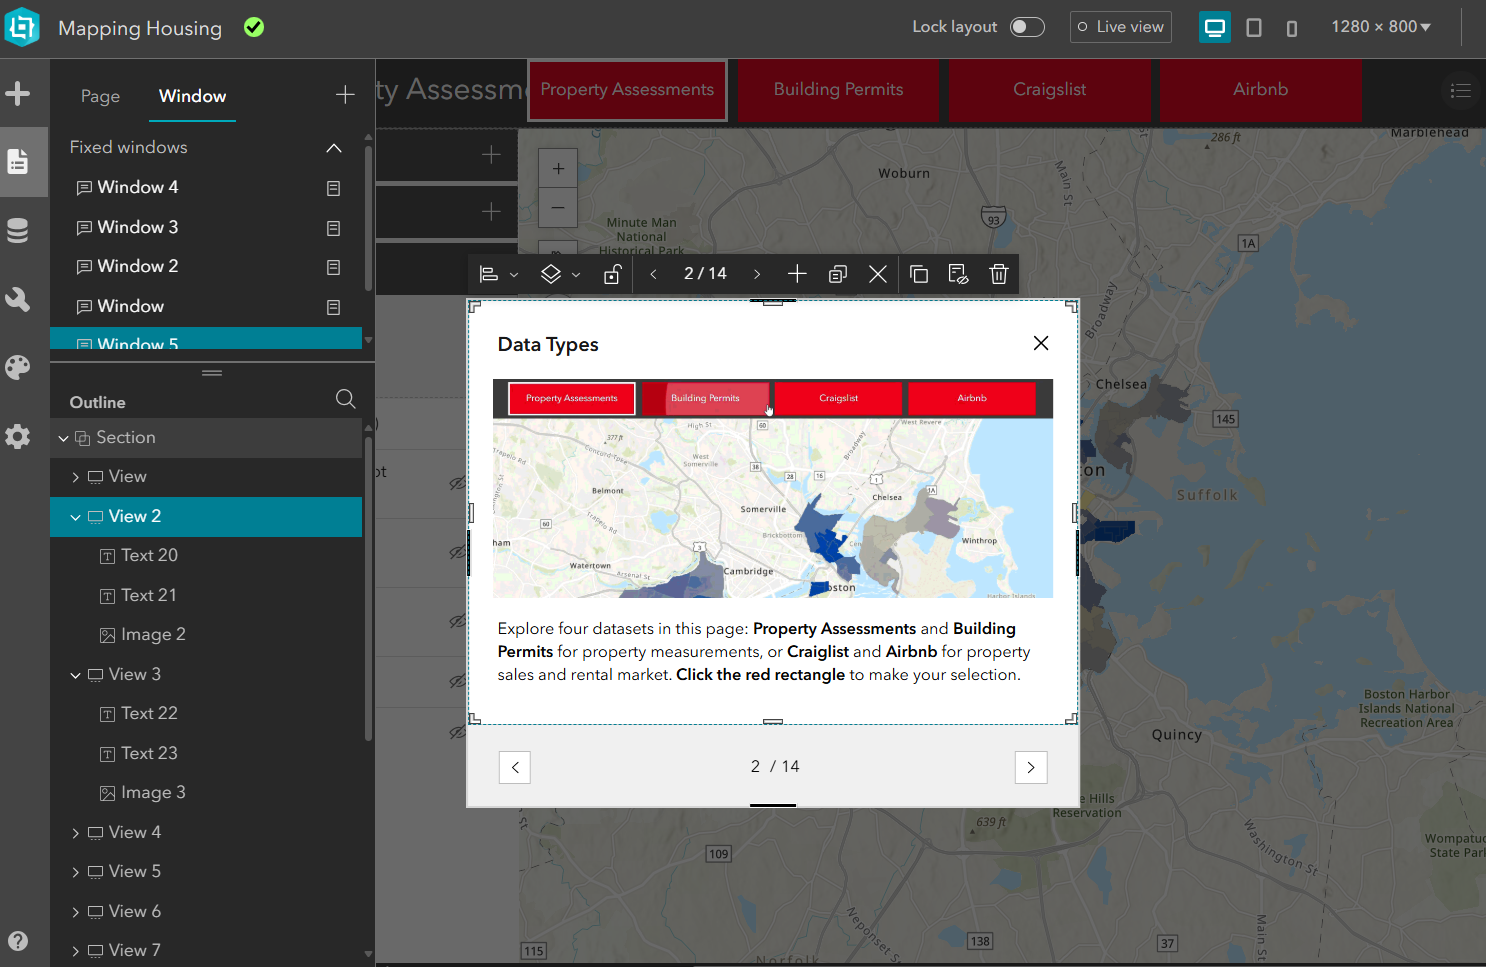Click the Property Assessments button on the canvas
Screen dimensions: 1486x967
coord(627,90)
